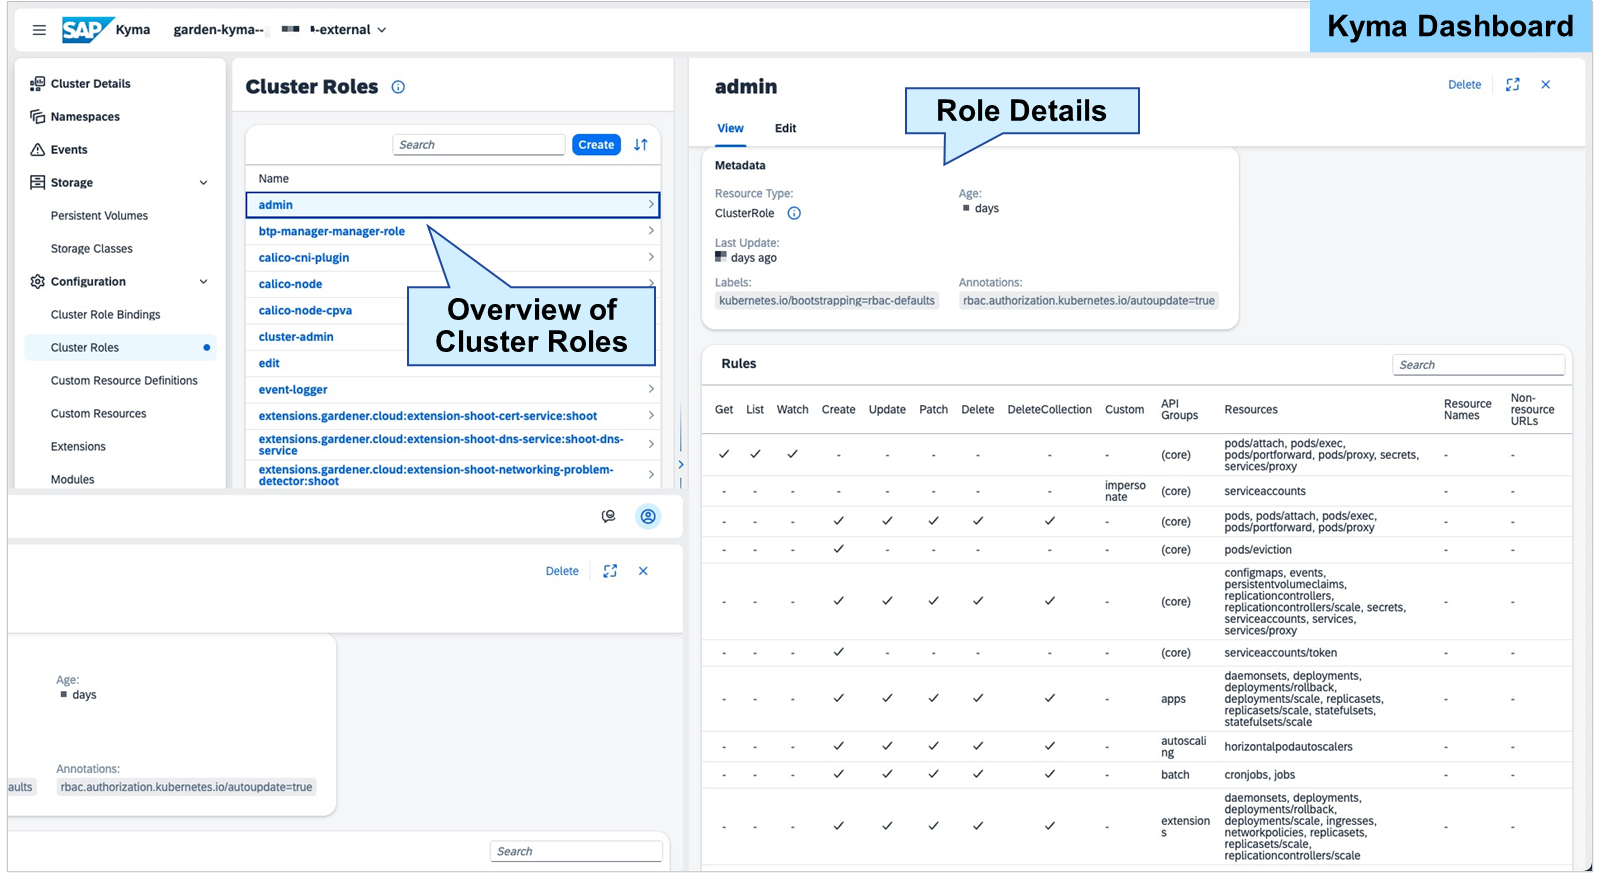Click the ClusterRole resource type info icon
The image size is (1600, 873).
pyautogui.click(x=794, y=213)
